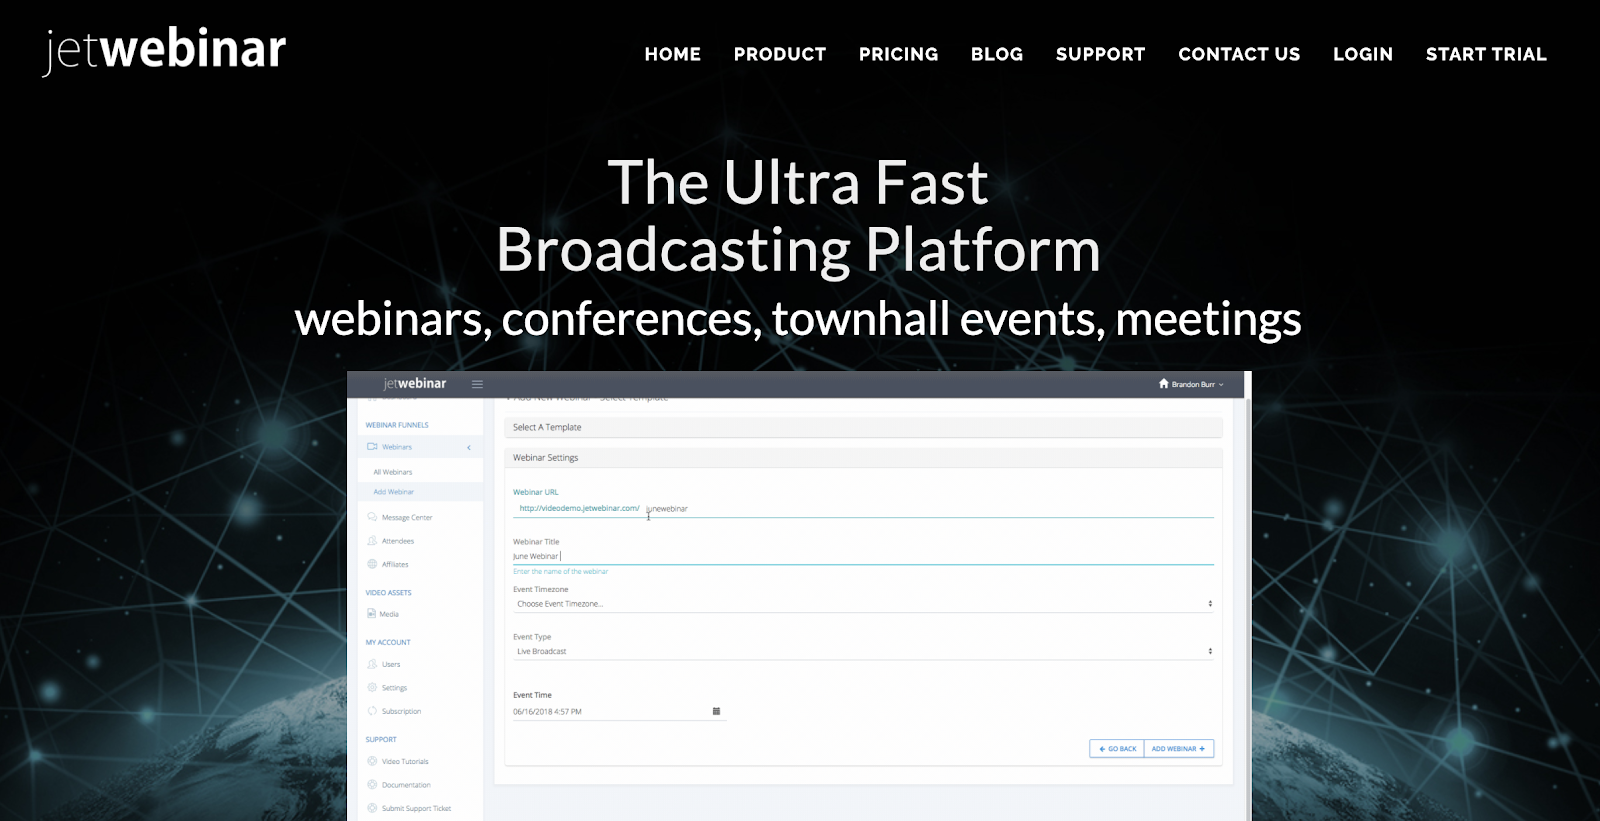
Task: Open the Event Timezone dropdown
Action: click(x=863, y=604)
